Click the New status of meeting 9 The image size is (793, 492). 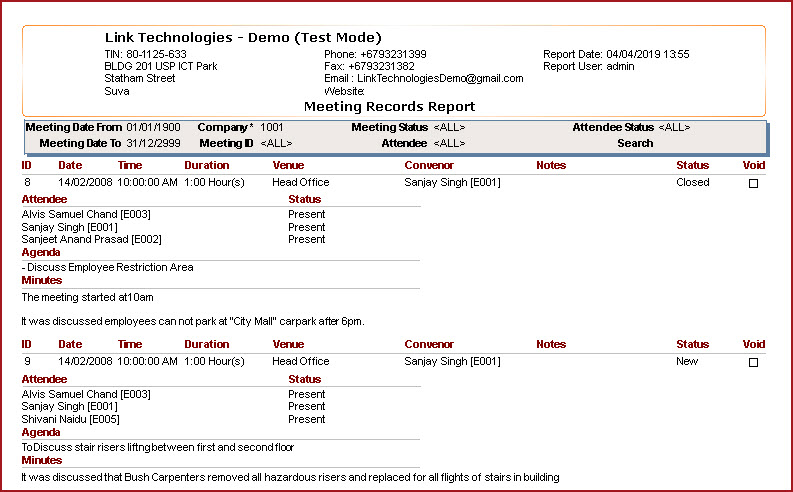click(687, 362)
